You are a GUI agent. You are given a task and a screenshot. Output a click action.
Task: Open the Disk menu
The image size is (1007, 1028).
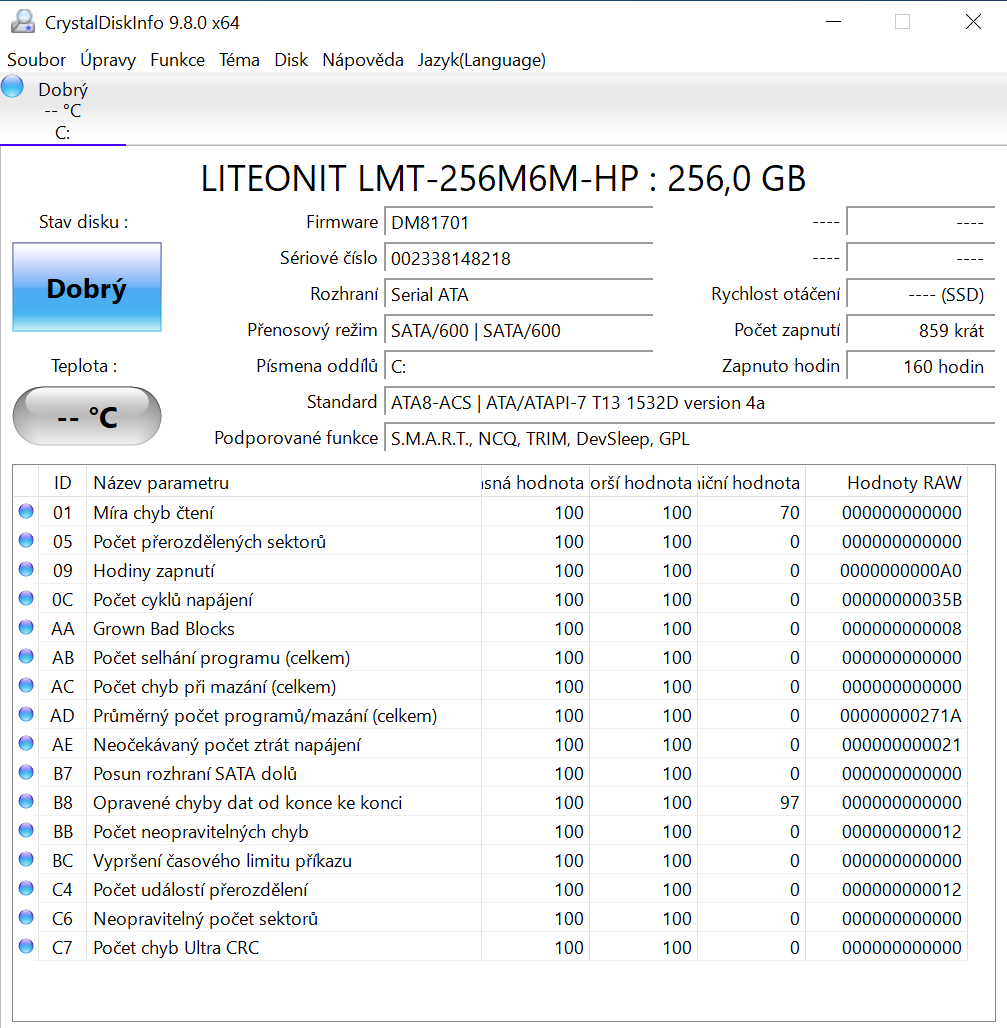[x=291, y=60]
